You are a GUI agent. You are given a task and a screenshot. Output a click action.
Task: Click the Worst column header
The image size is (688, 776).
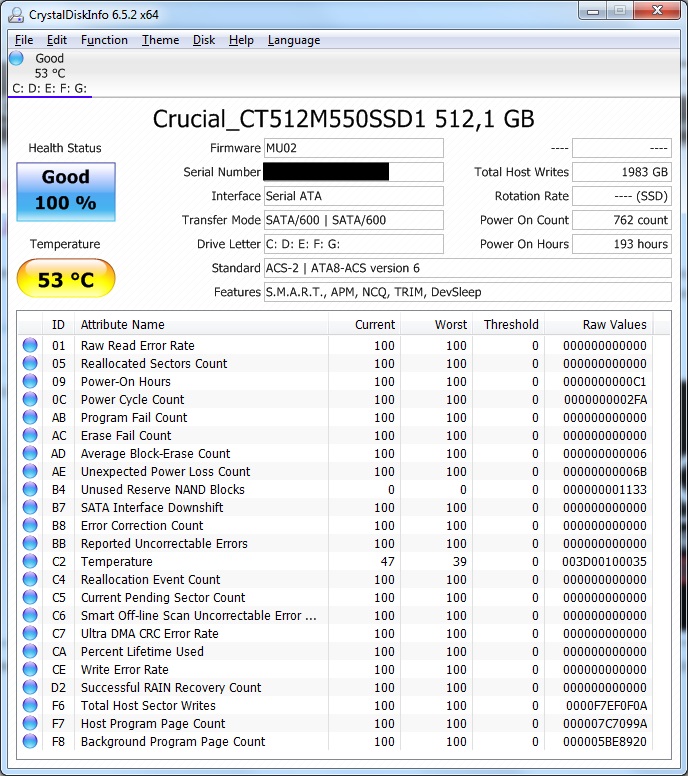[437, 325]
